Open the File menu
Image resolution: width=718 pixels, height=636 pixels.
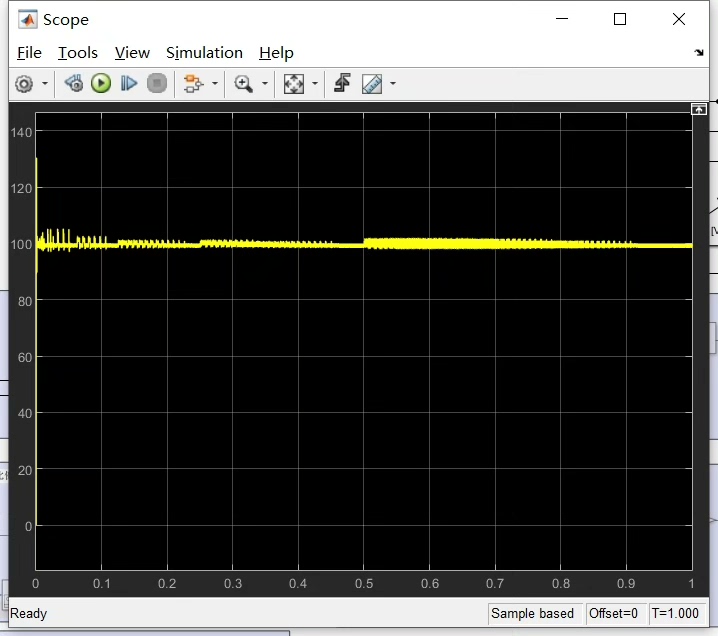tap(29, 53)
